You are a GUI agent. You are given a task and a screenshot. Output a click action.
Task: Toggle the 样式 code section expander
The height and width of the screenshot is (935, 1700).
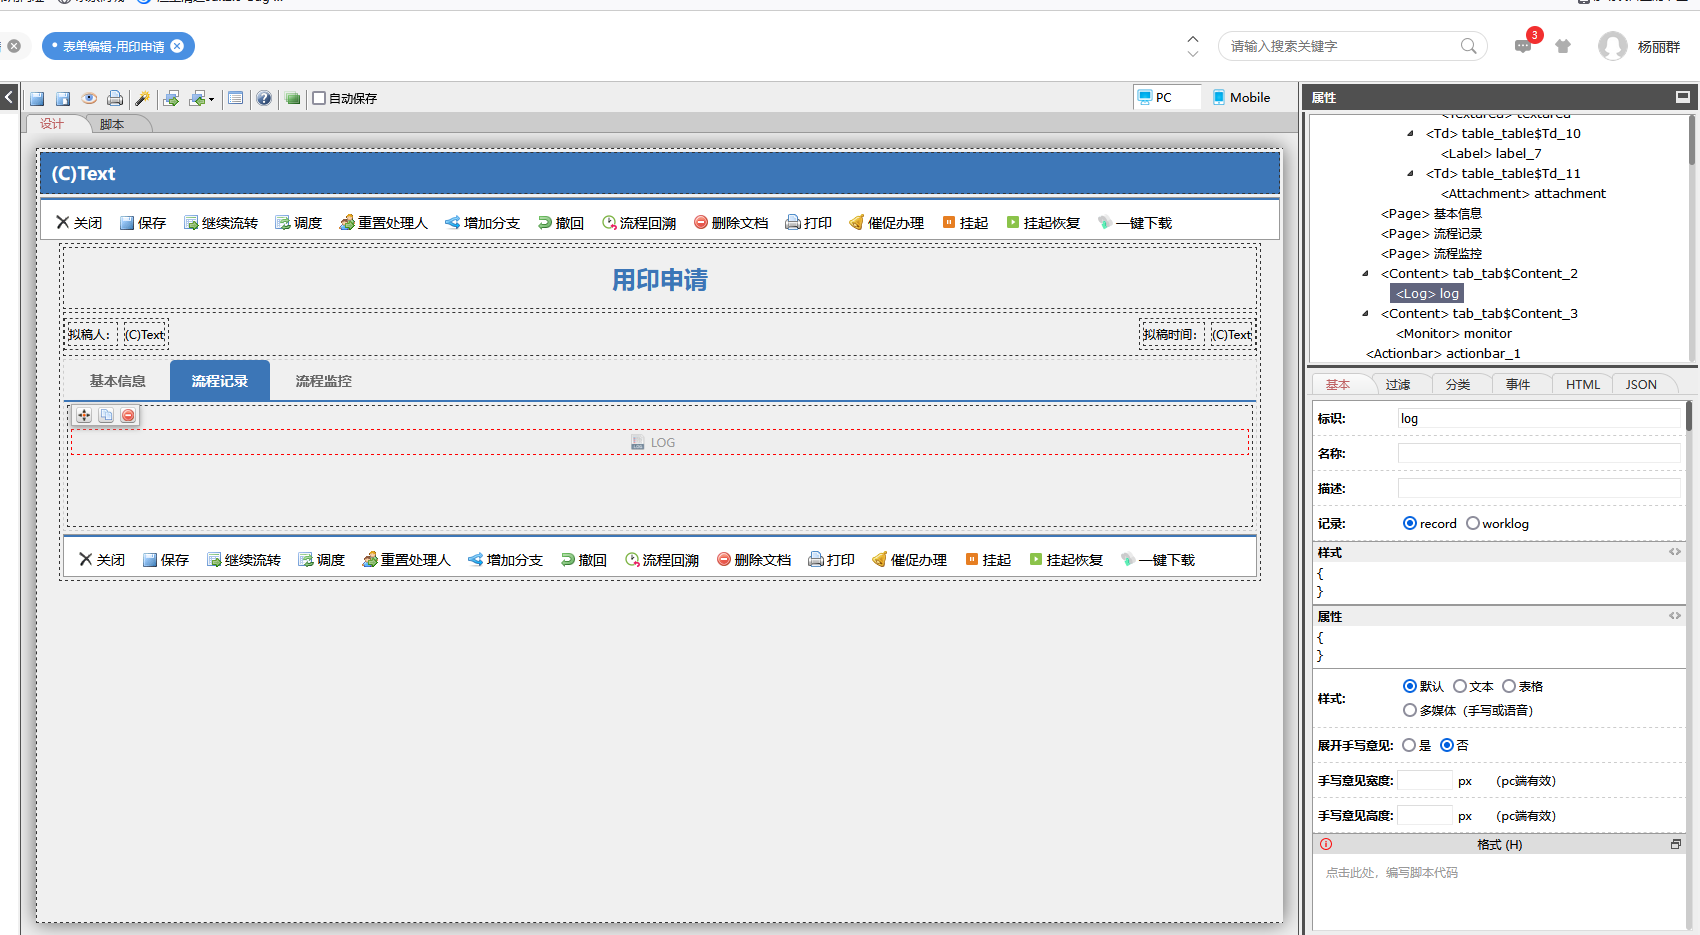pos(1675,552)
